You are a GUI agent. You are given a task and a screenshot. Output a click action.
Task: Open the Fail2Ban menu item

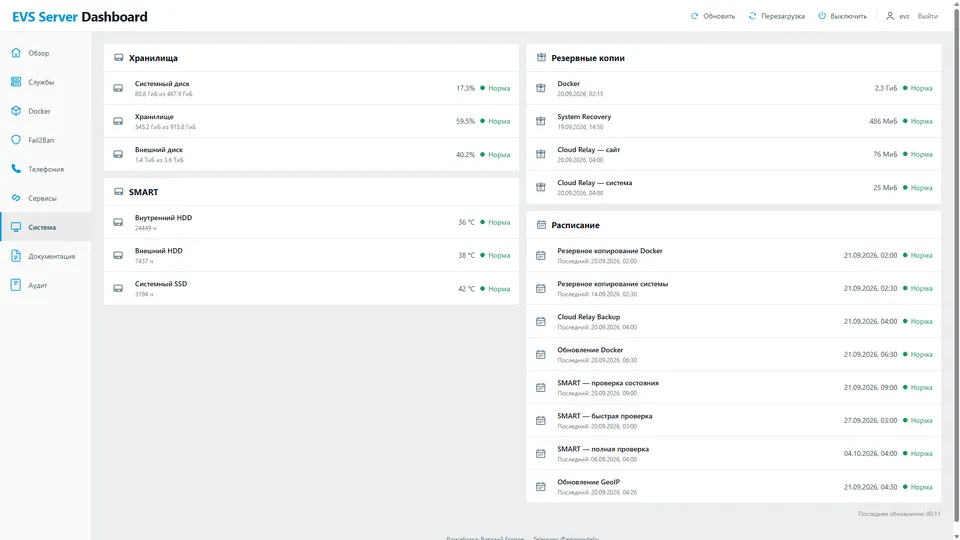click(46, 140)
